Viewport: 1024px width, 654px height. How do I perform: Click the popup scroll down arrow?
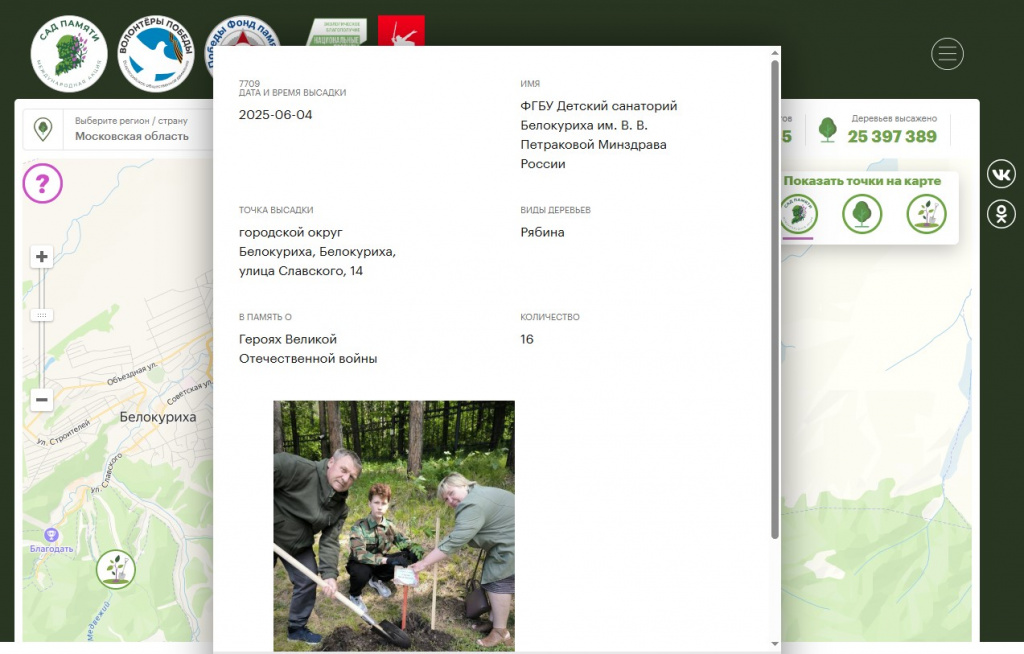775,644
